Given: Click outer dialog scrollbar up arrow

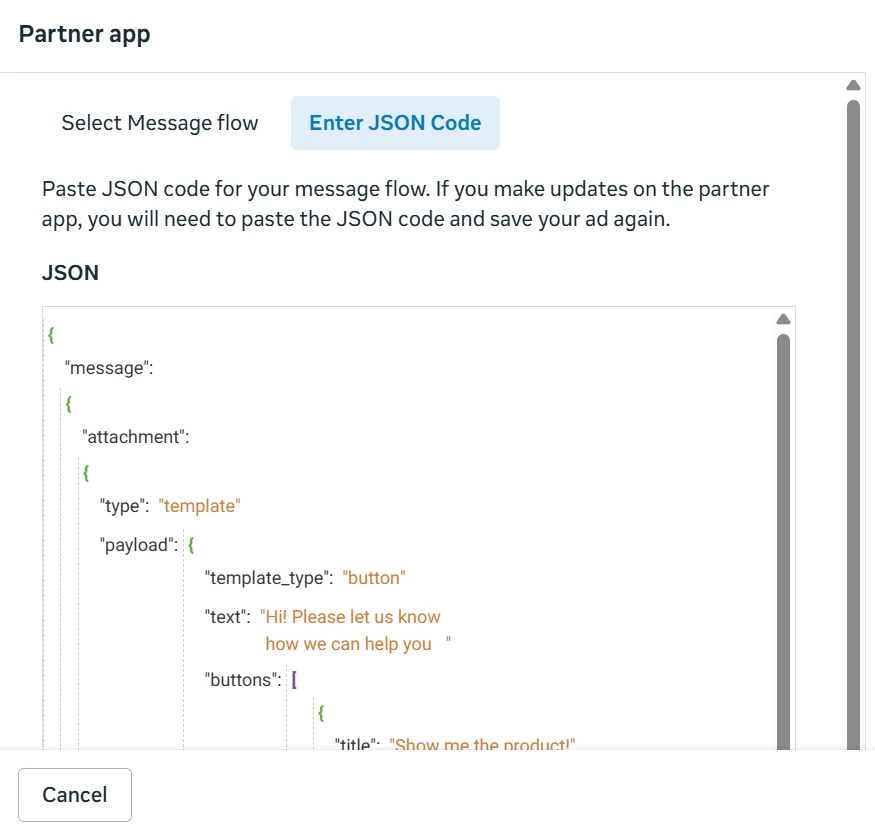Looking at the screenshot, I should pyautogui.click(x=853, y=86).
